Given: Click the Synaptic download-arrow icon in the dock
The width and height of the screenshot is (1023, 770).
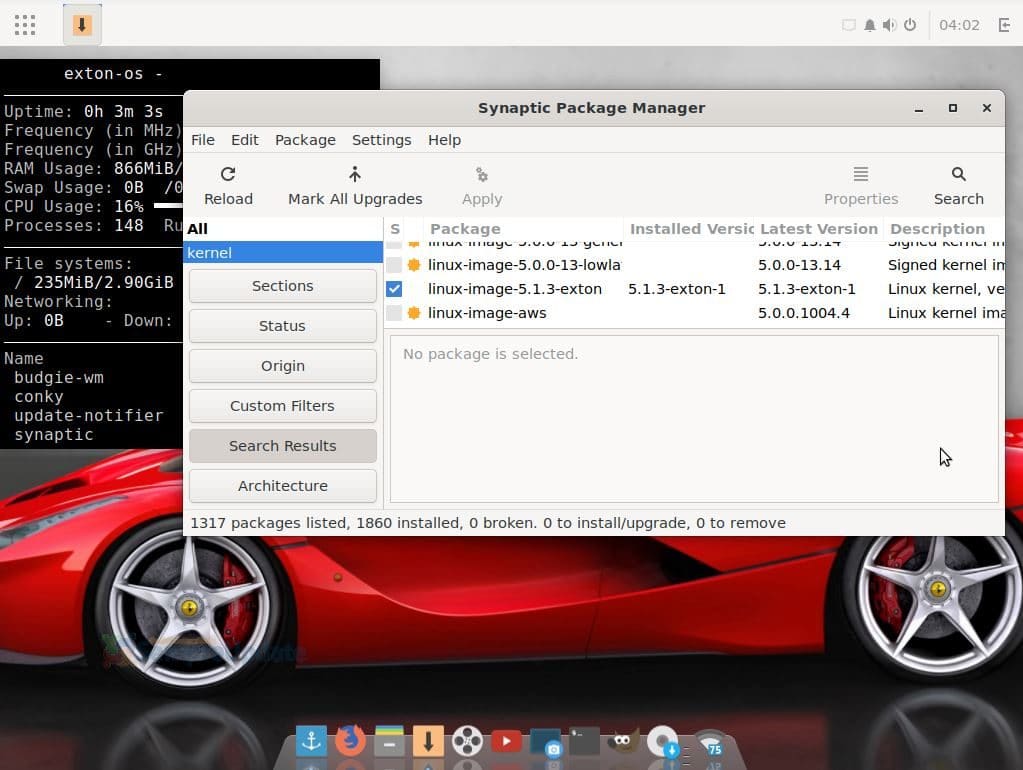Looking at the screenshot, I should (428, 741).
